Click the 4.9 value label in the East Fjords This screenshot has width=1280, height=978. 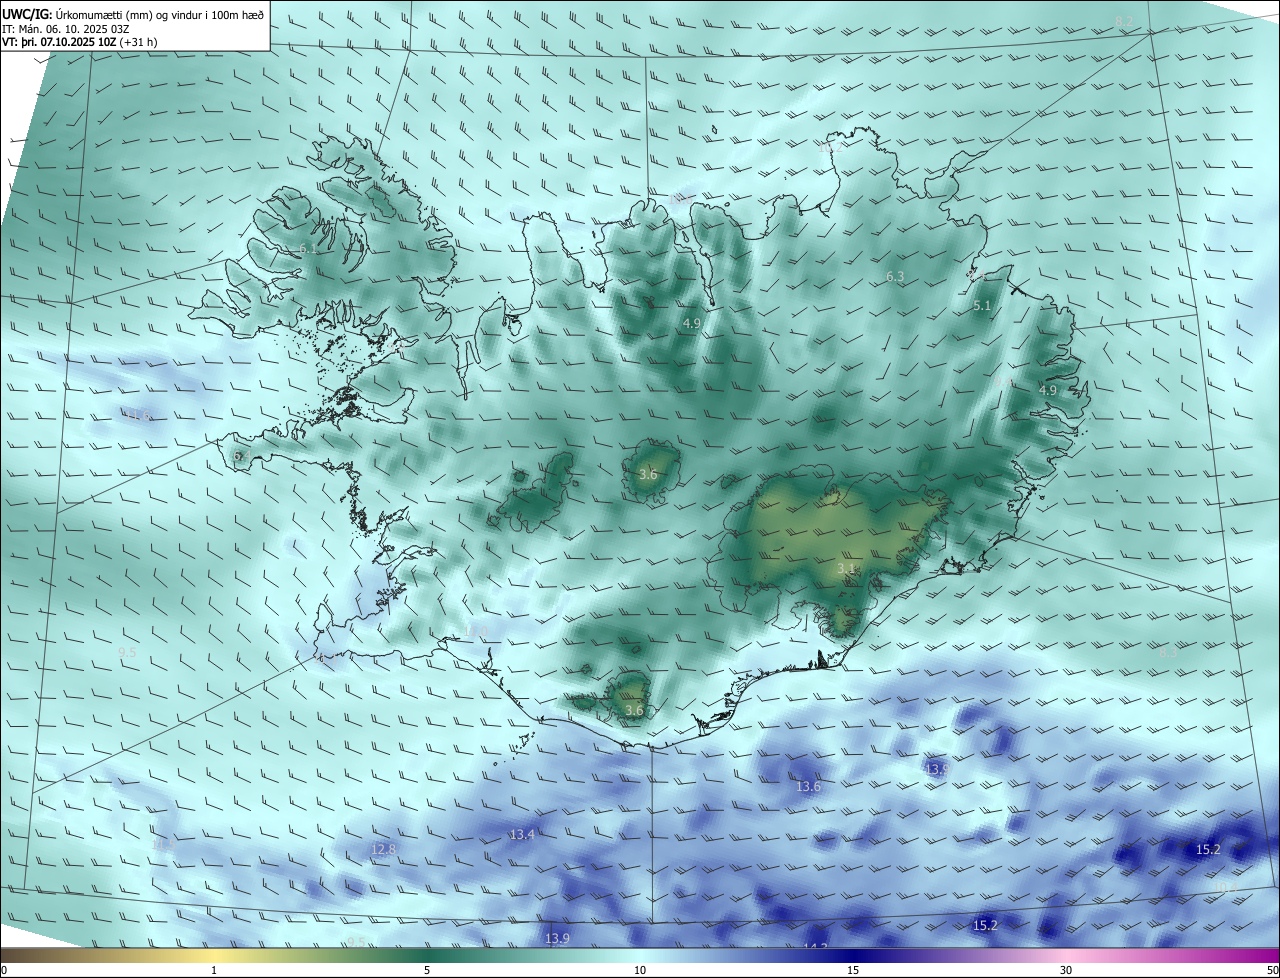point(1048,390)
